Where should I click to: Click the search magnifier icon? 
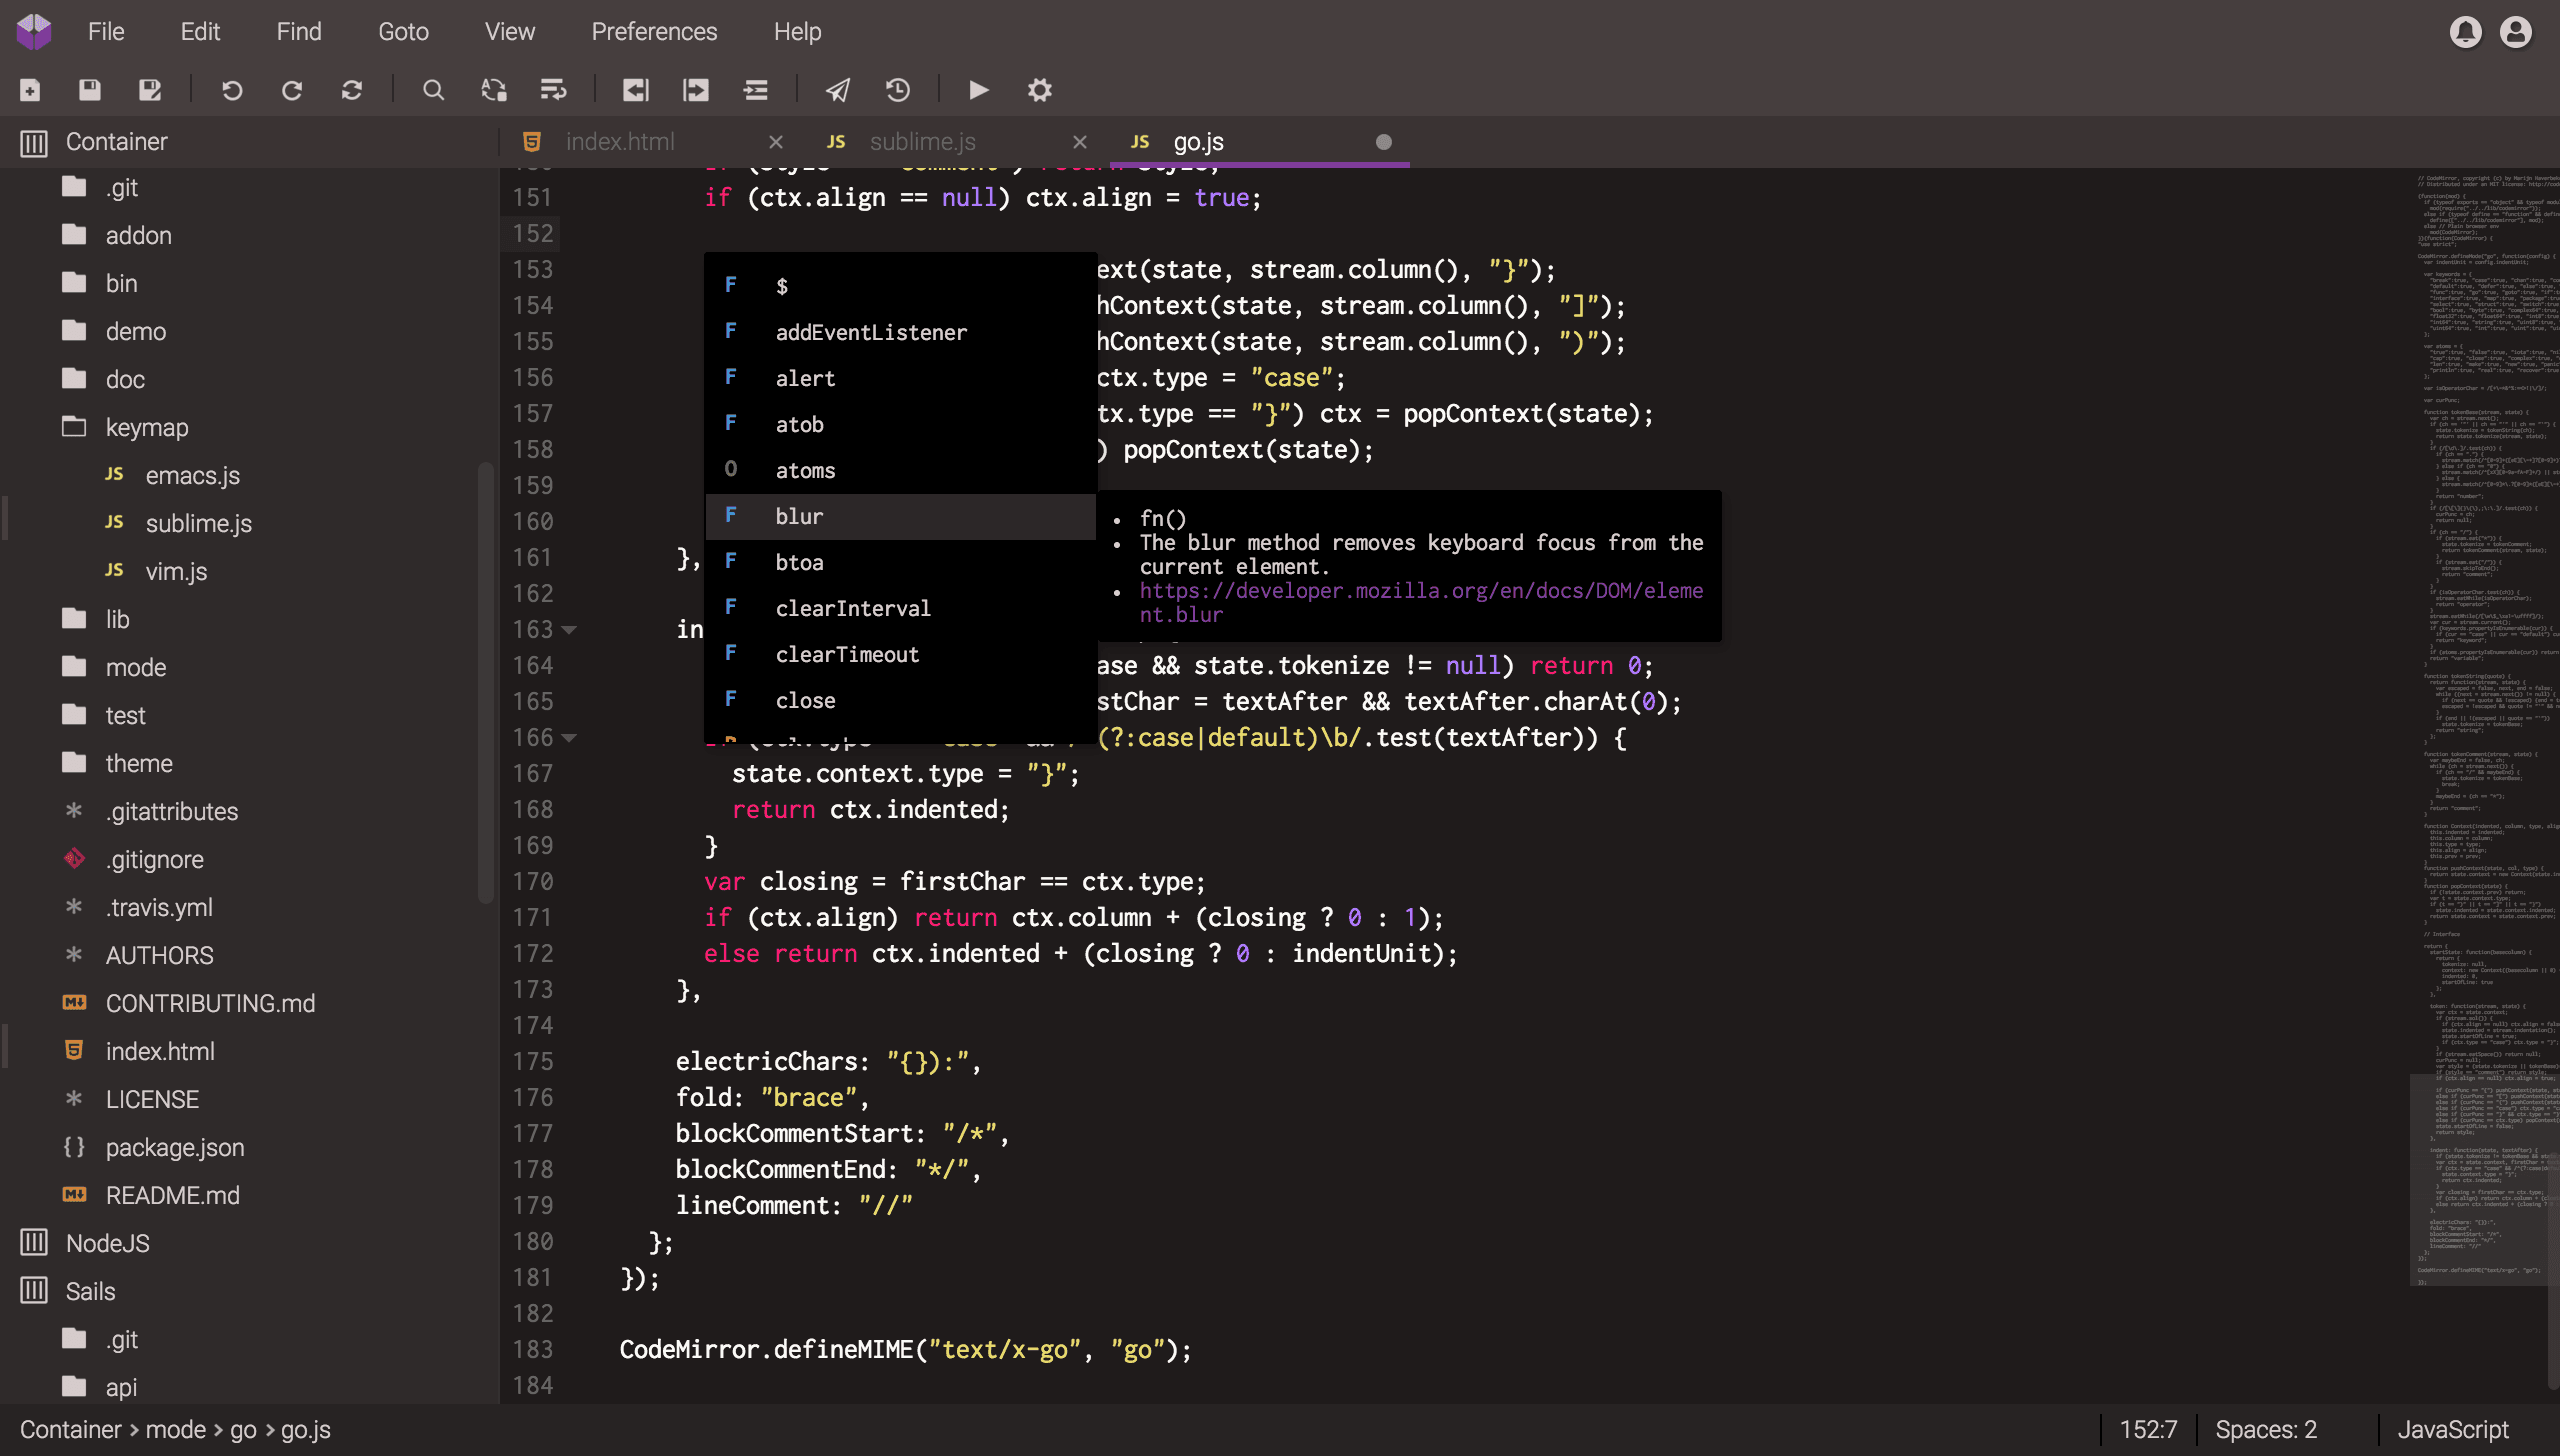point(433,90)
